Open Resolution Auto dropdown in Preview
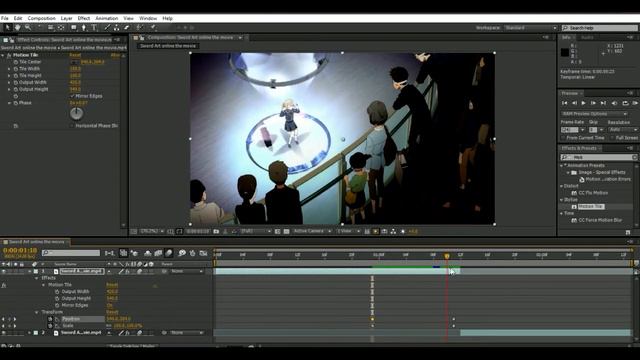Image resolution: width=640 pixels, height=360 pixels. coord(622,130)
